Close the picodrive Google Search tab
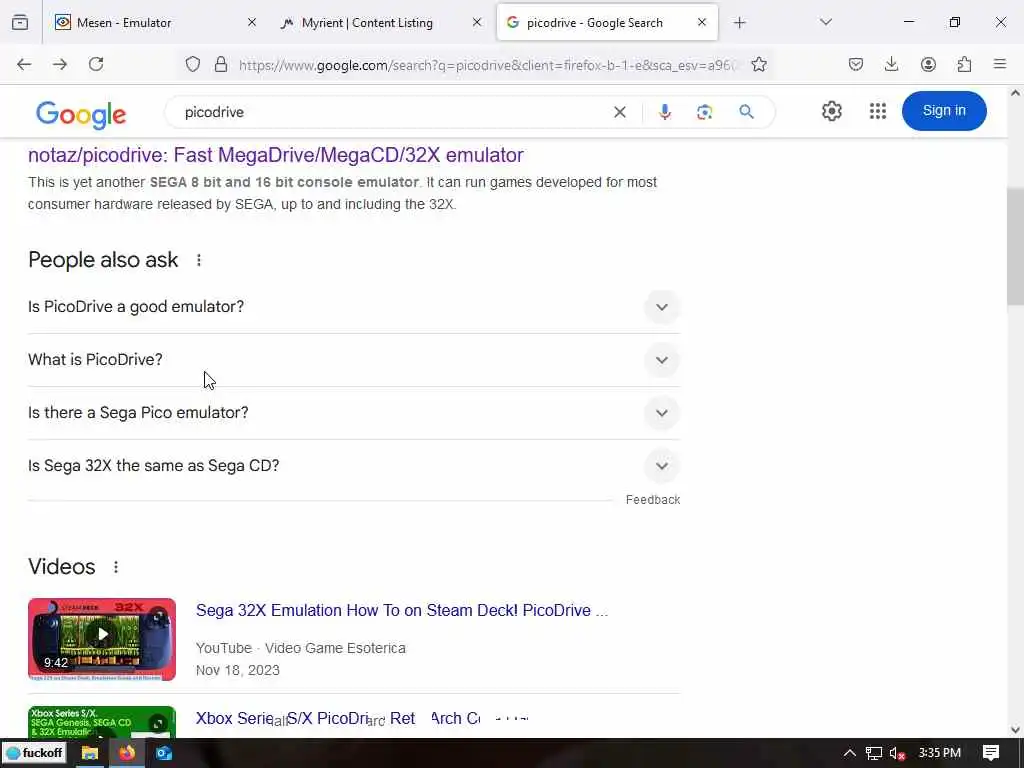The width and height of the screenshot is (1024, 768). (x=702, y=23)
